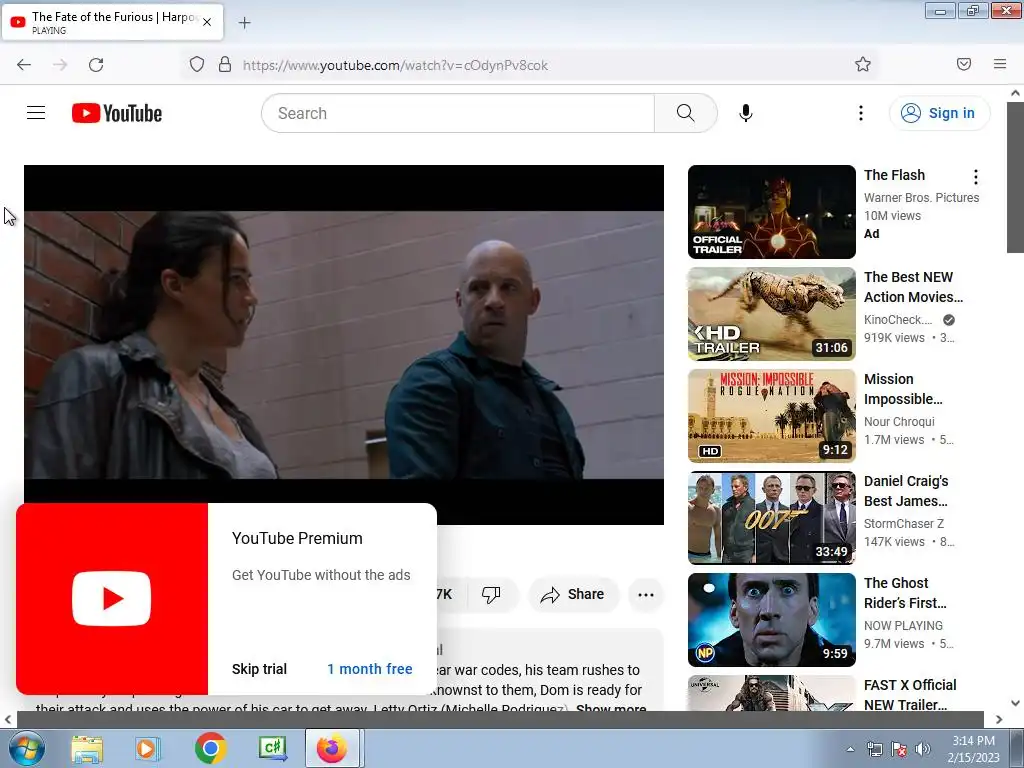The image size is (1024, 768).
Task: Open Daniel Craig's Best James video title
Action: coord(906,491)
